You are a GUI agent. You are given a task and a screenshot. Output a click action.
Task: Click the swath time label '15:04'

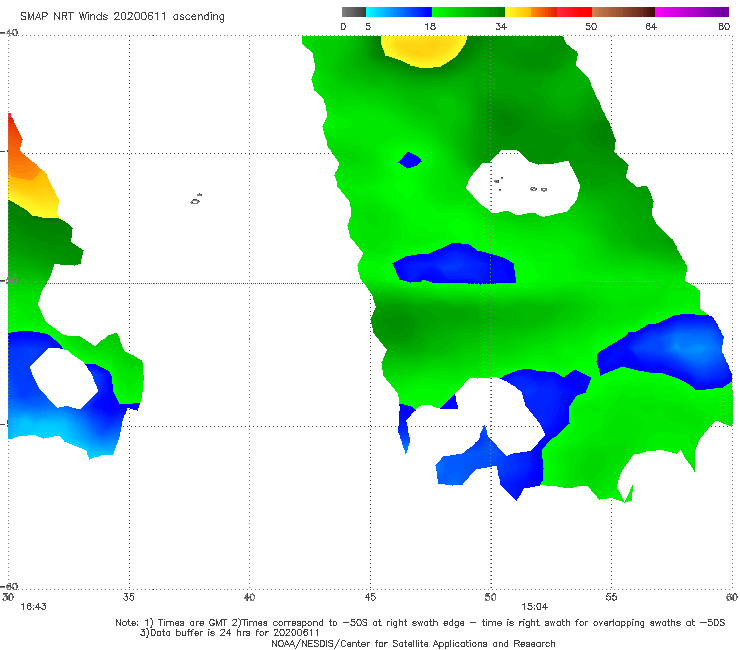click(534, 607)
